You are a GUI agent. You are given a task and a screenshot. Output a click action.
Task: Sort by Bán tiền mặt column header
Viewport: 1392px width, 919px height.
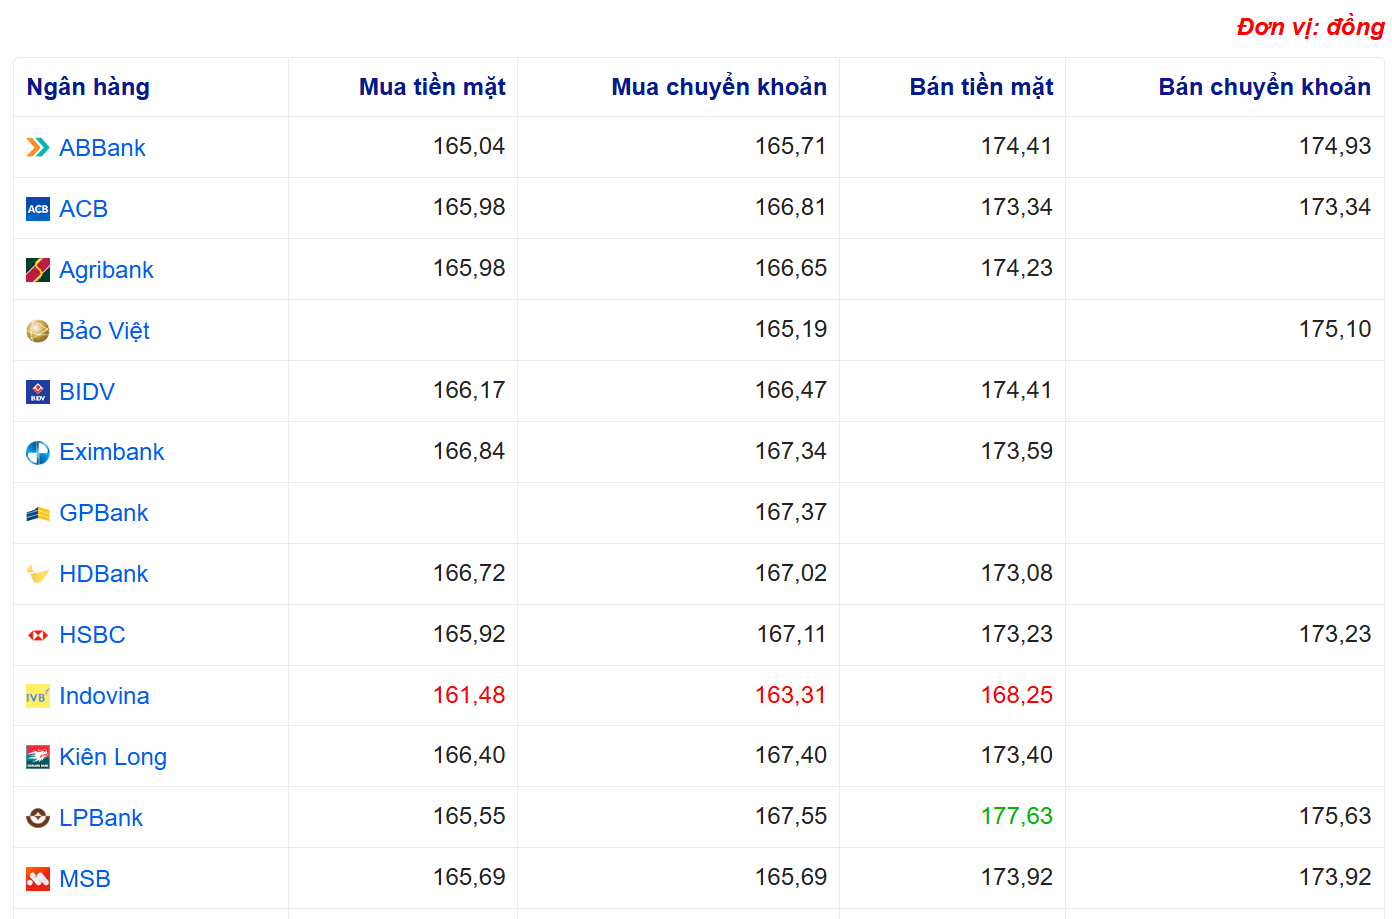tap(981, 87)
